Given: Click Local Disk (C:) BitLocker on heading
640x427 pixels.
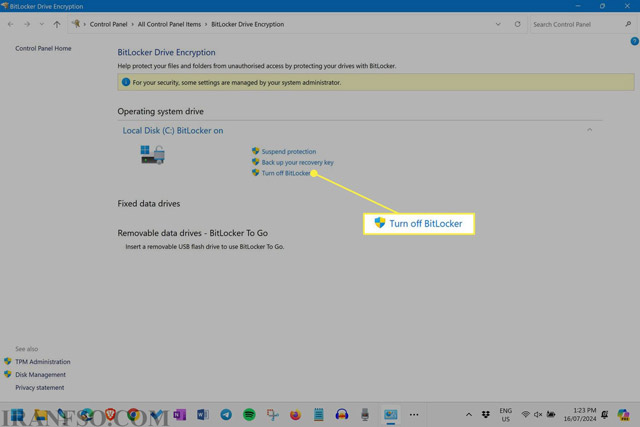Looking at the screenshot, I should pyautogui.click(x=173, y=131).
